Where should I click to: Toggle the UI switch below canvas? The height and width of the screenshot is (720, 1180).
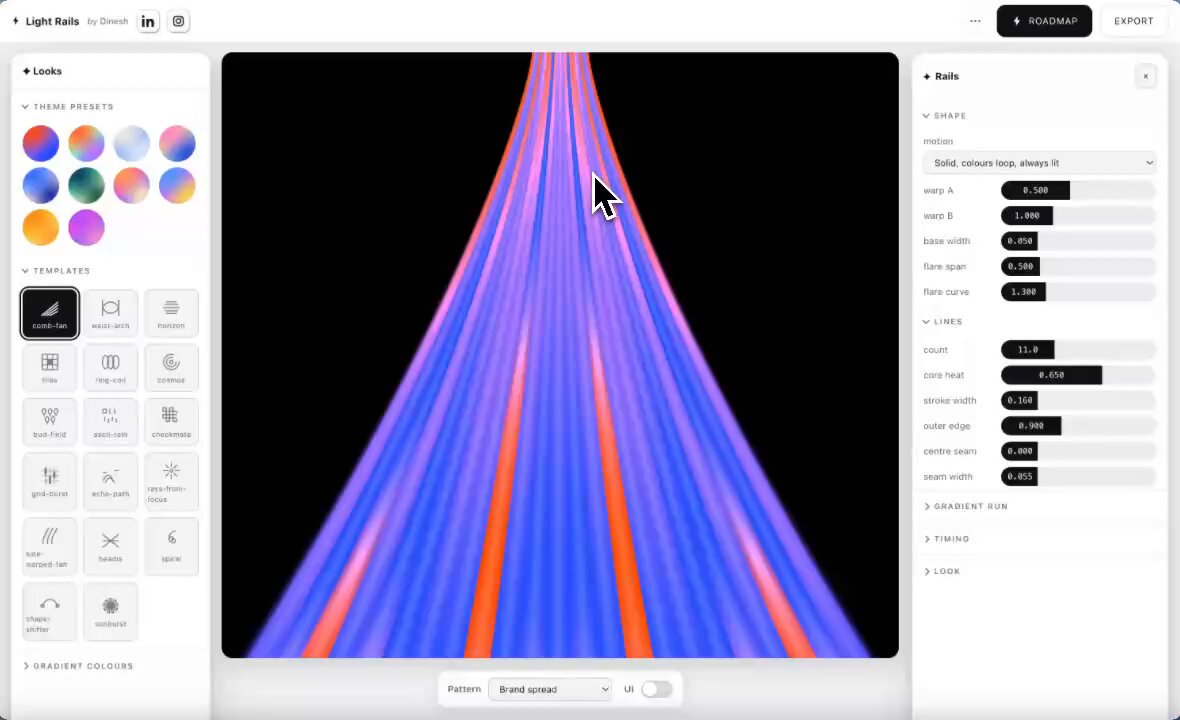[x=656, y=689]
